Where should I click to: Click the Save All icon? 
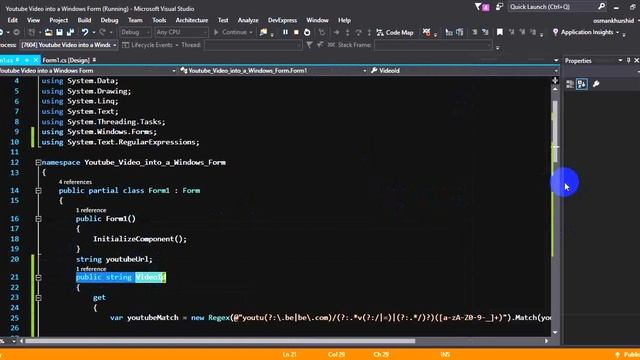(x=70, y=32)
